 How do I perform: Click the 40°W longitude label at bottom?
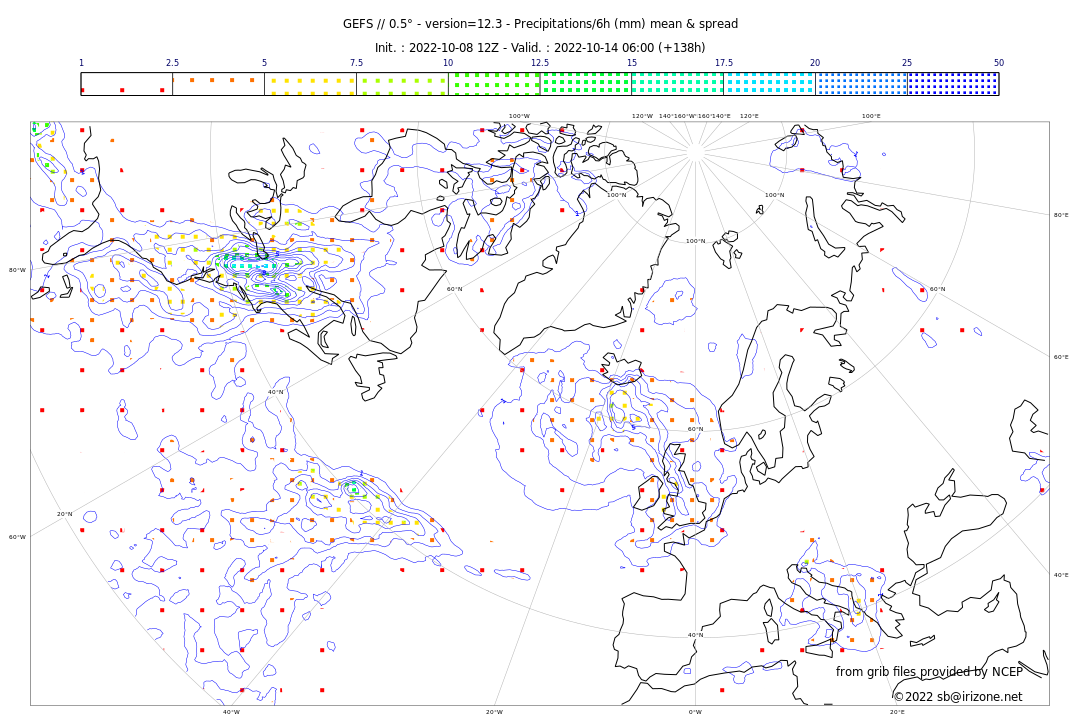[x=231, y=712]
